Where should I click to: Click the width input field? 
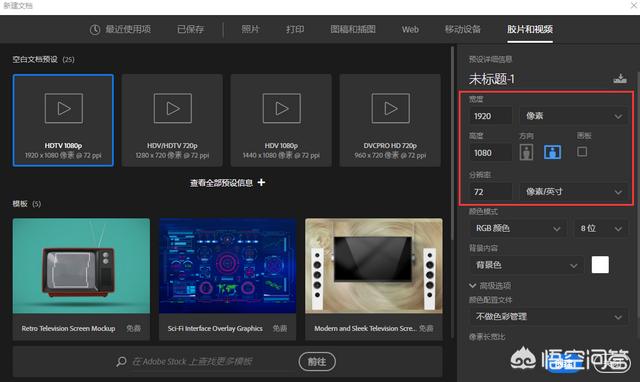491,116
